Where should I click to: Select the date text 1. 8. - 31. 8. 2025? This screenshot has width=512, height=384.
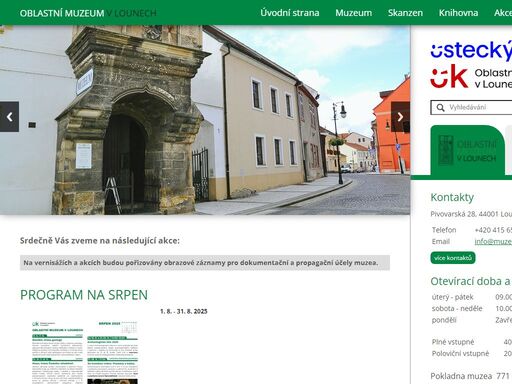click(184, 311)
